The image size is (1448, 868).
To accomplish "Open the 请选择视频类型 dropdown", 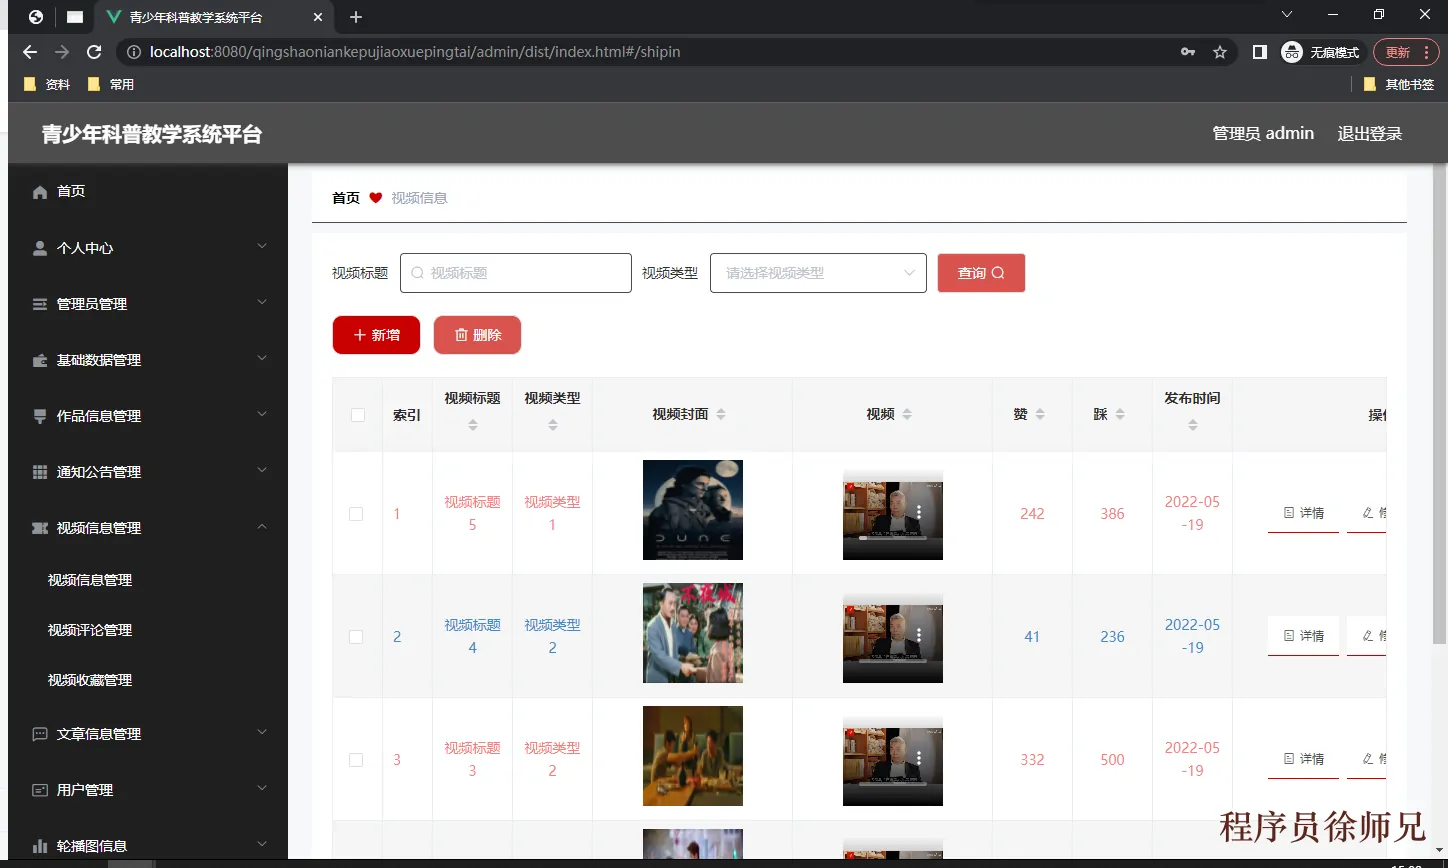I will coord(818,273).
